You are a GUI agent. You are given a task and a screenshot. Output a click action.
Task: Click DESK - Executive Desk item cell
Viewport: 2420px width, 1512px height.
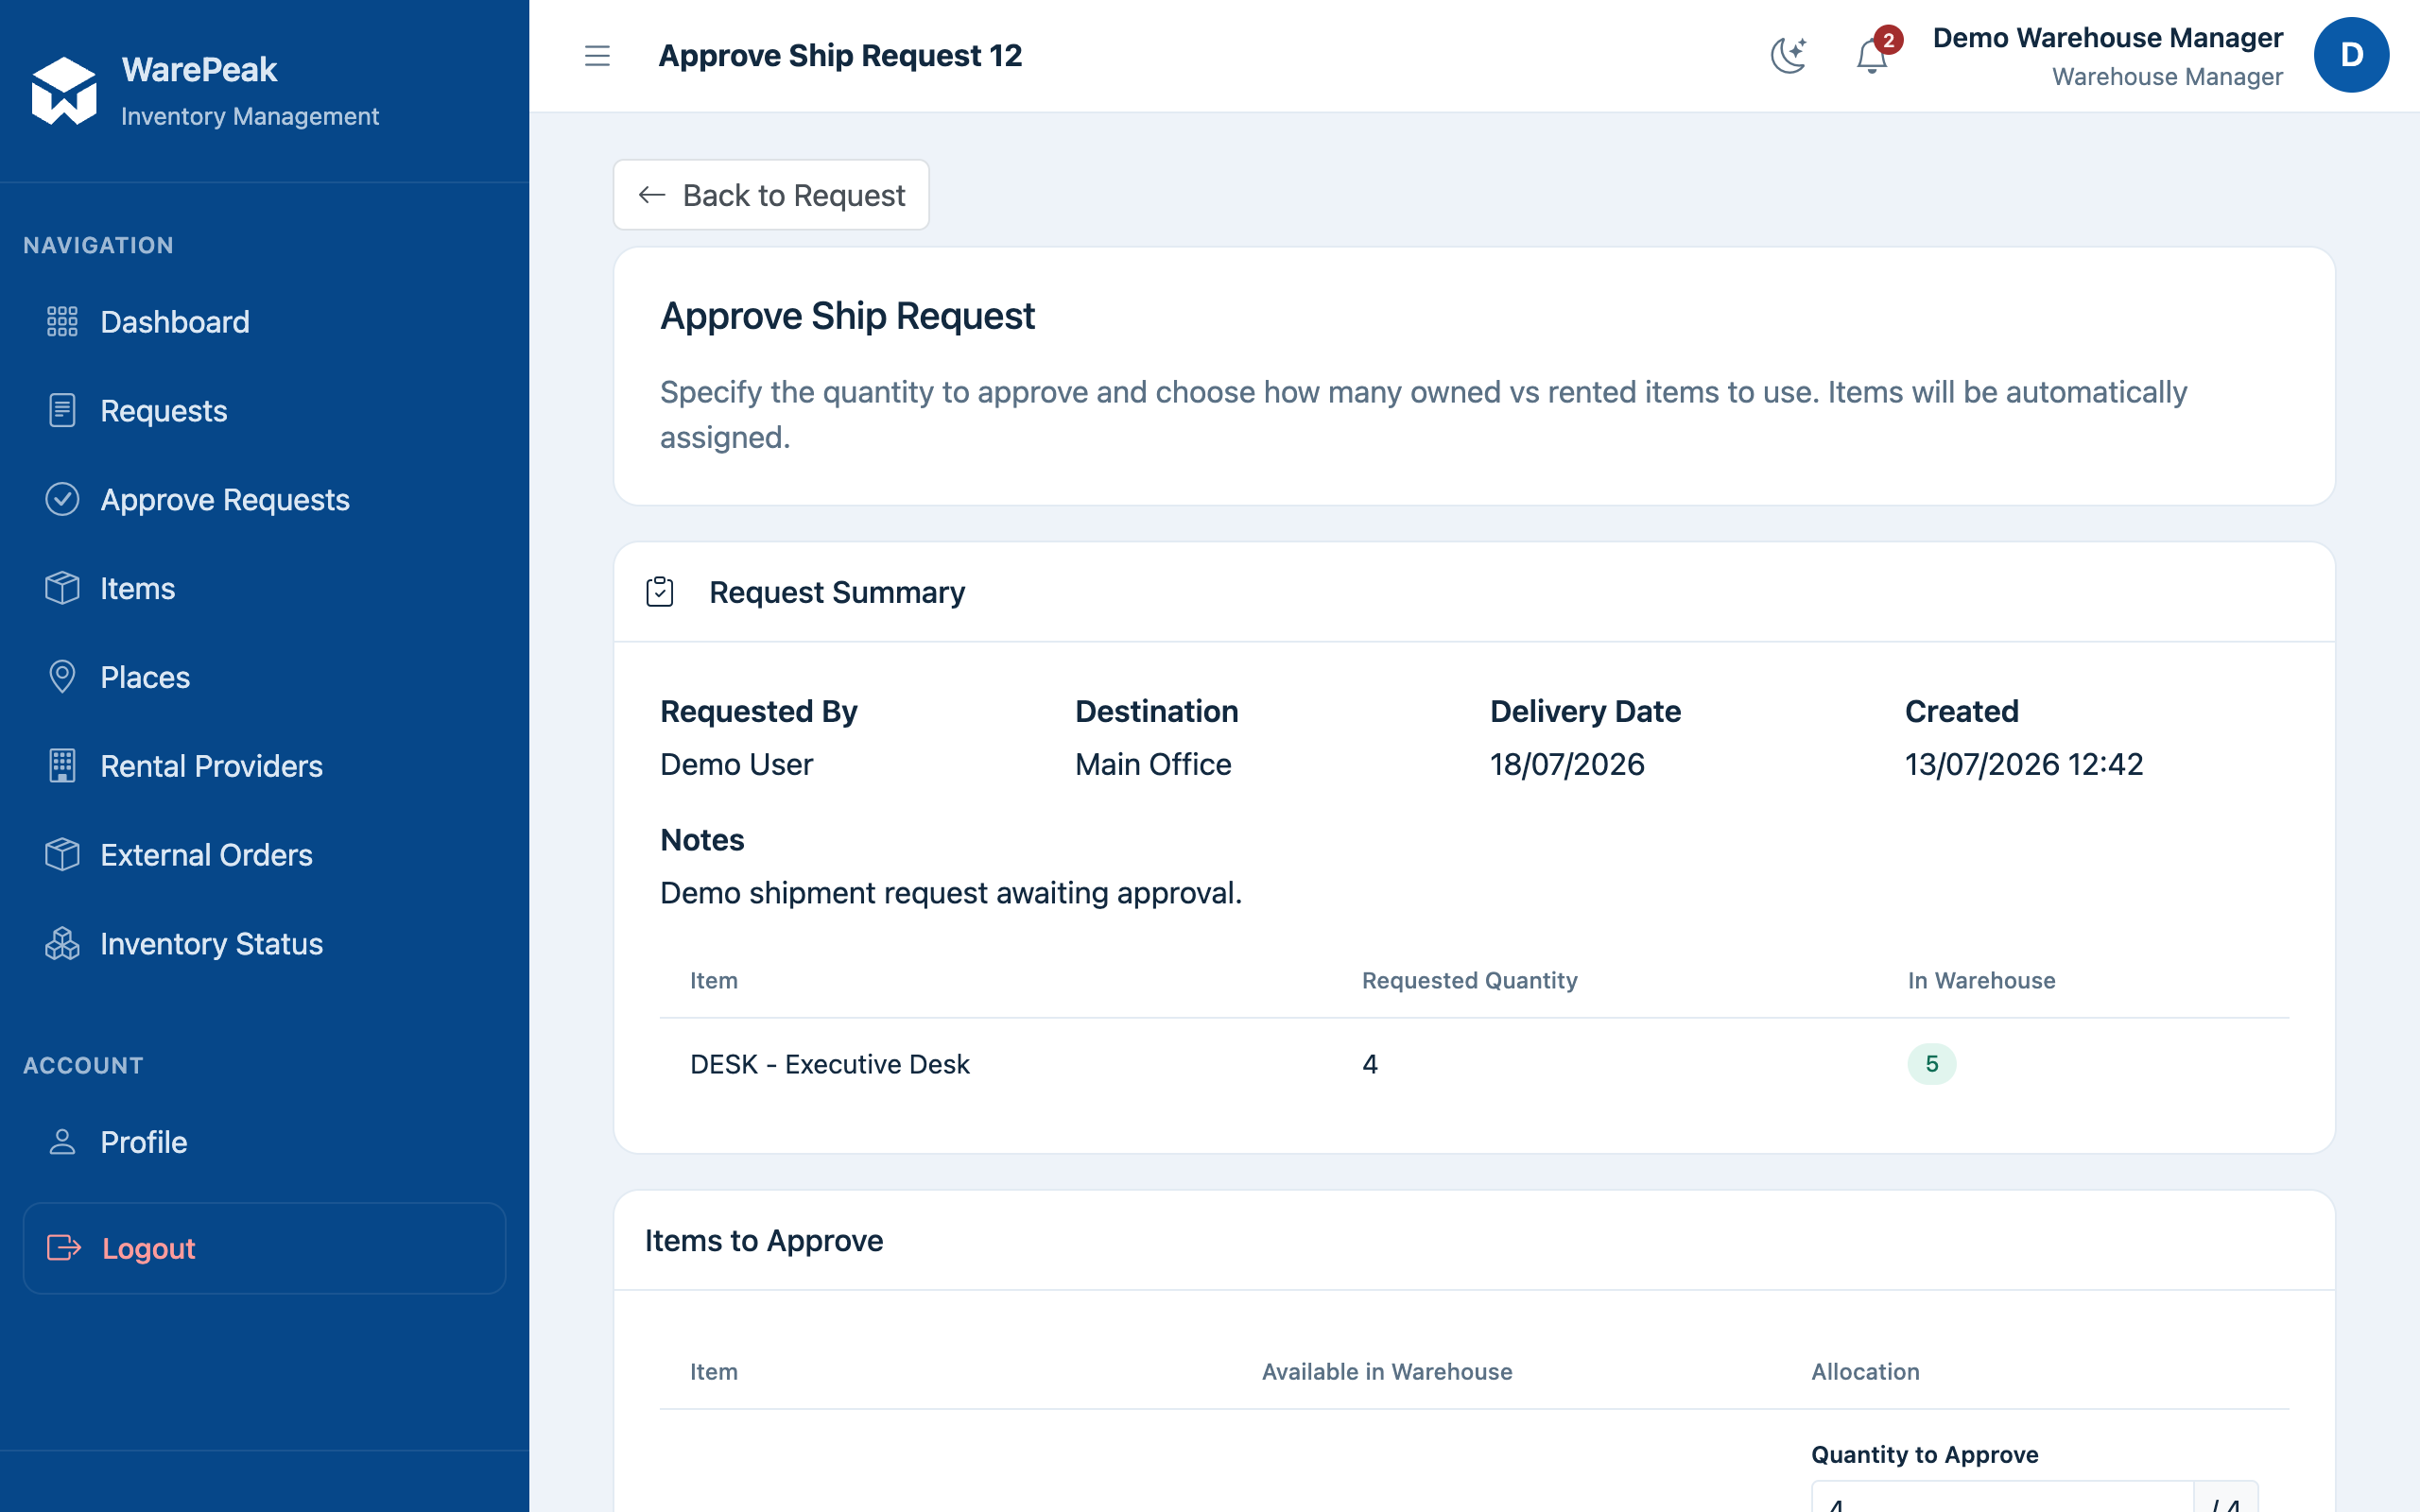[x=829, y=1064]
